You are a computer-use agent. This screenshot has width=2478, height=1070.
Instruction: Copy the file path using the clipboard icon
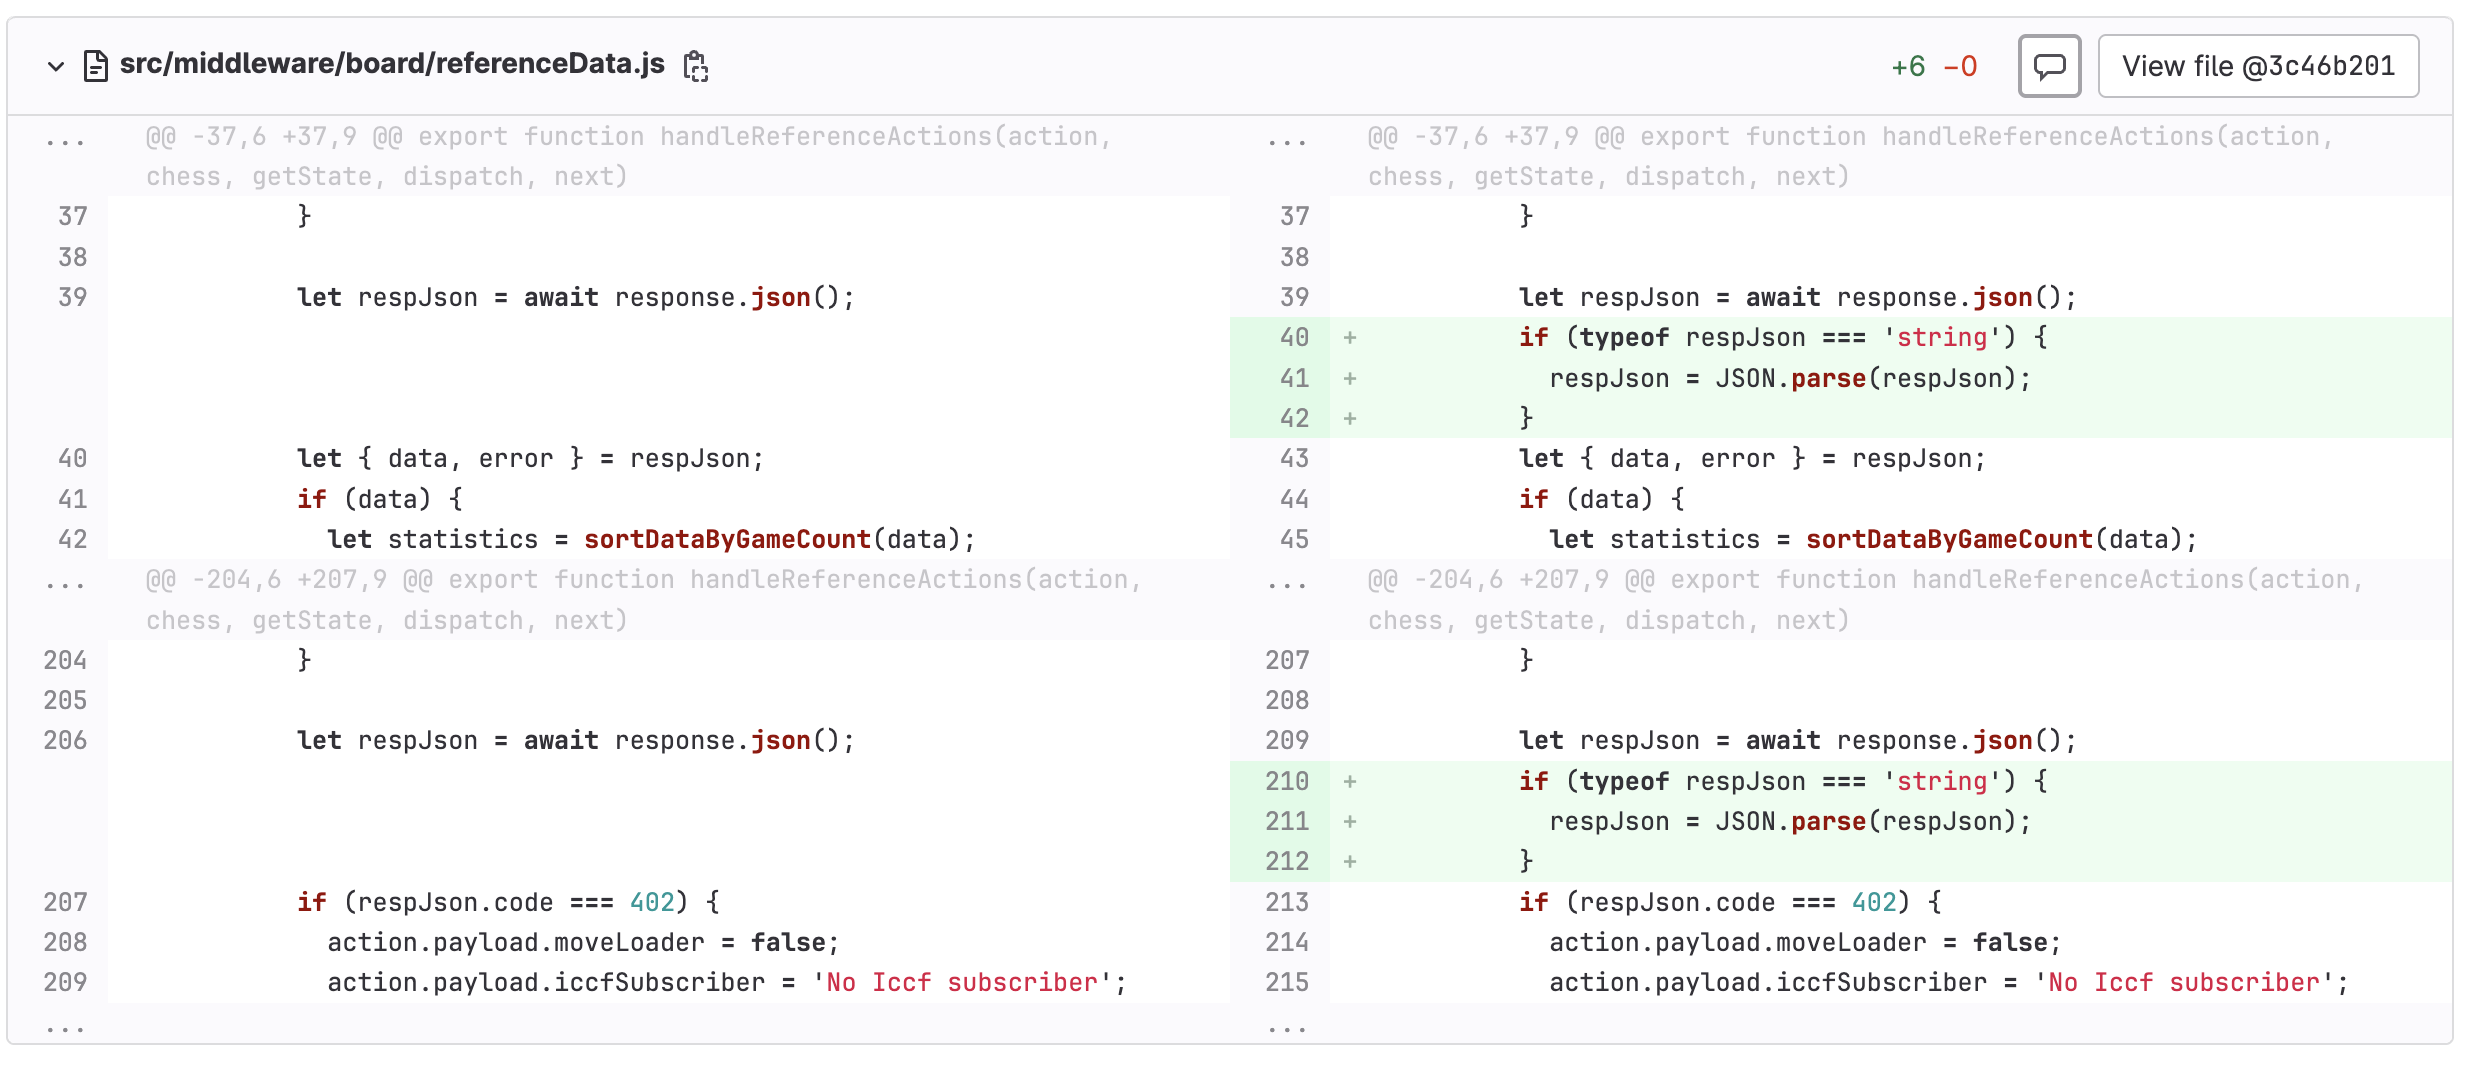[x=695, y=66]
